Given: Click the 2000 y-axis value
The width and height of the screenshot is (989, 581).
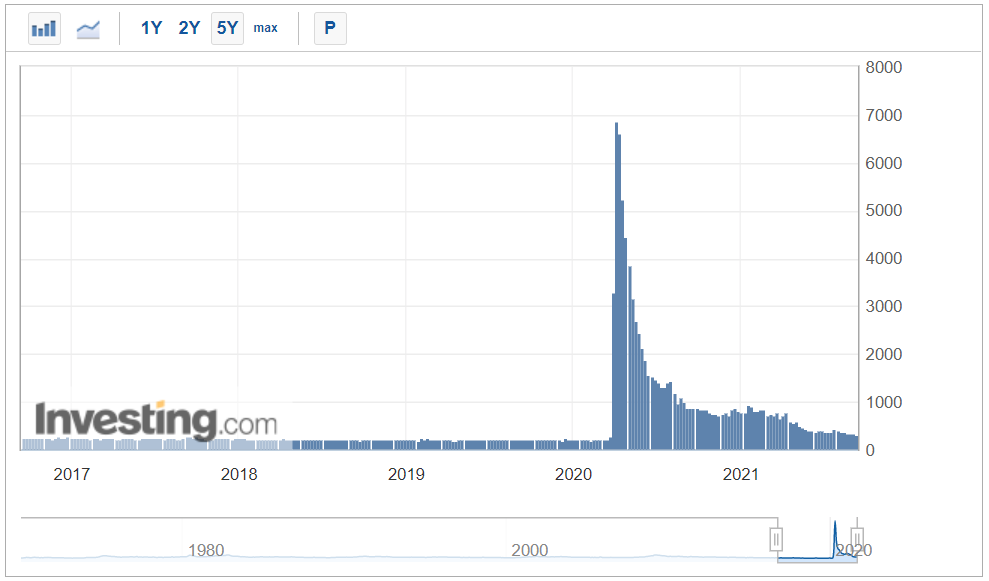Looking at the screenshot, I should pyautogui.click(x=884, y=355).
